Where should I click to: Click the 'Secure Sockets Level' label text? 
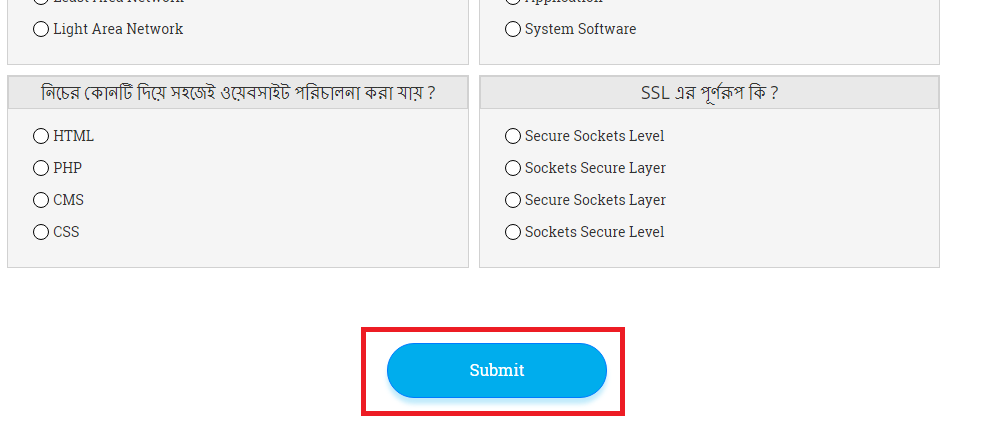[594, 136]
